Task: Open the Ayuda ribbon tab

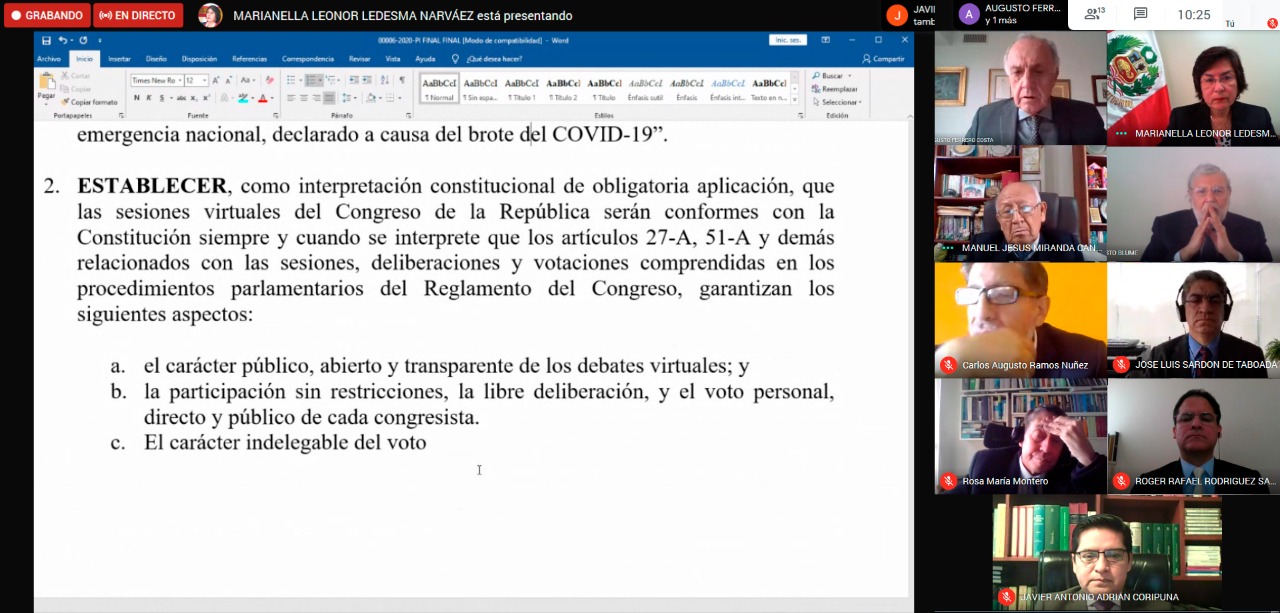Action: coord(425,59)
